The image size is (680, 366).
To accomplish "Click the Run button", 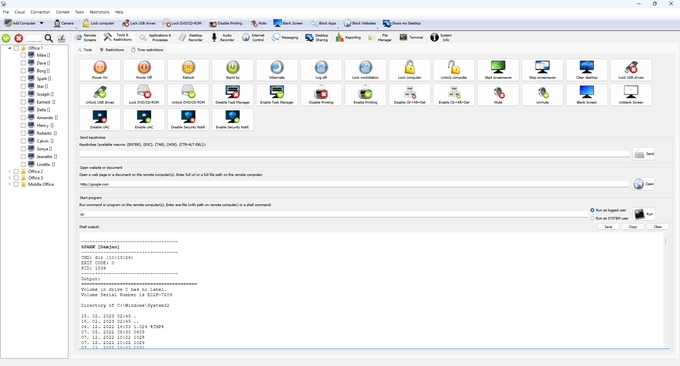I will click(644, 214).
